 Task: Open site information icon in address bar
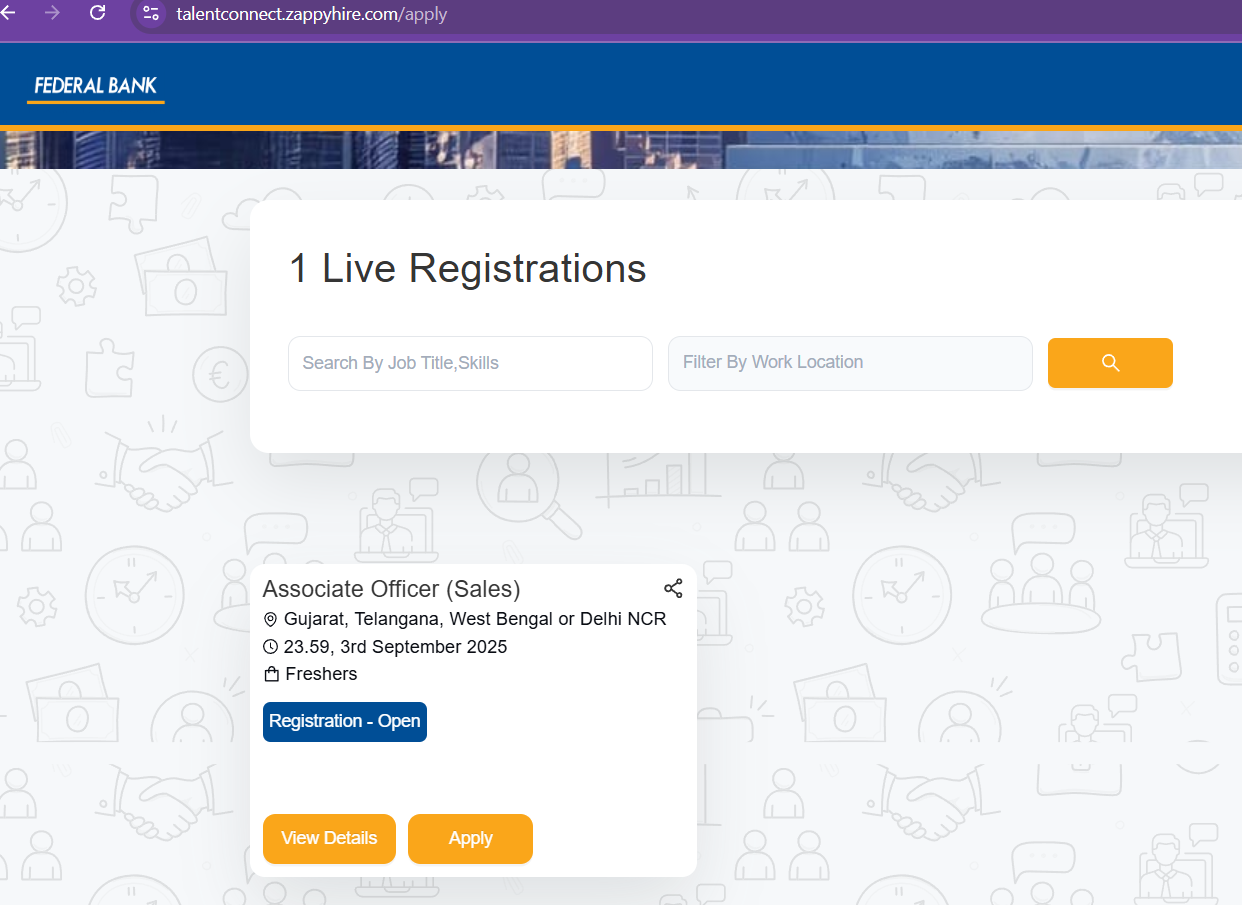(x=151, y=14)
